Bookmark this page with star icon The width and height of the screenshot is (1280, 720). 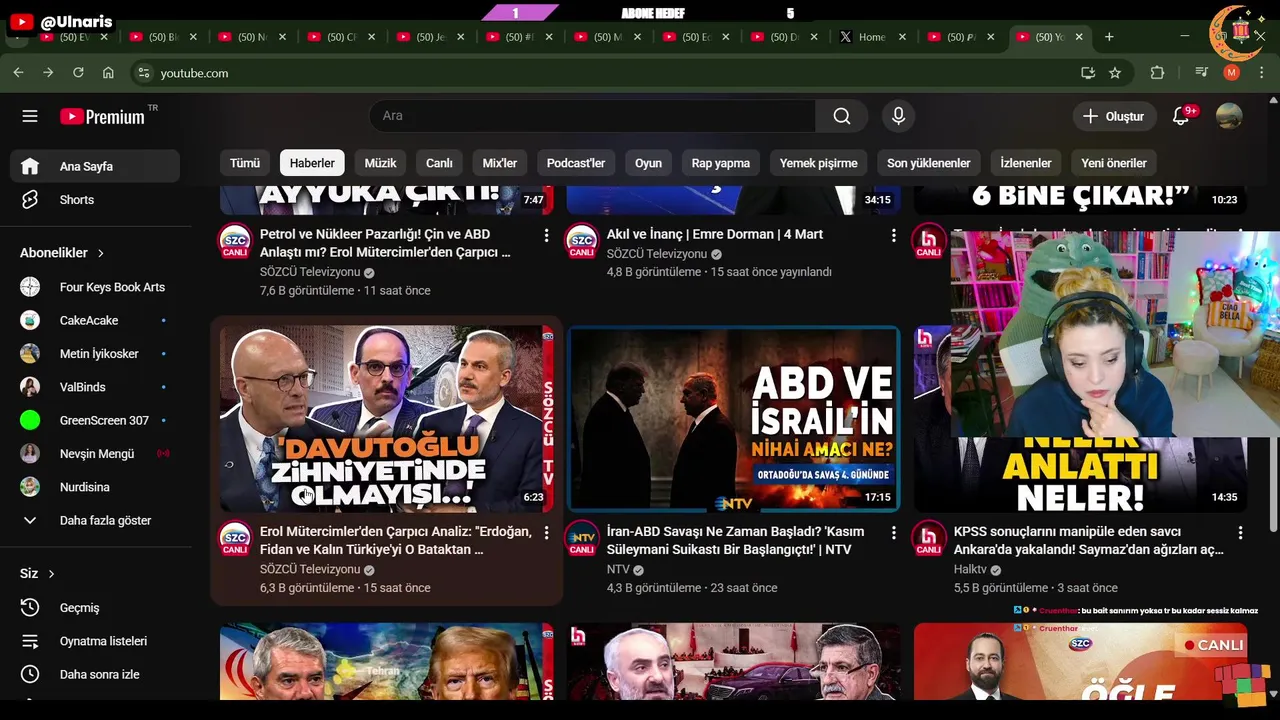click(x=1115, y=73)
